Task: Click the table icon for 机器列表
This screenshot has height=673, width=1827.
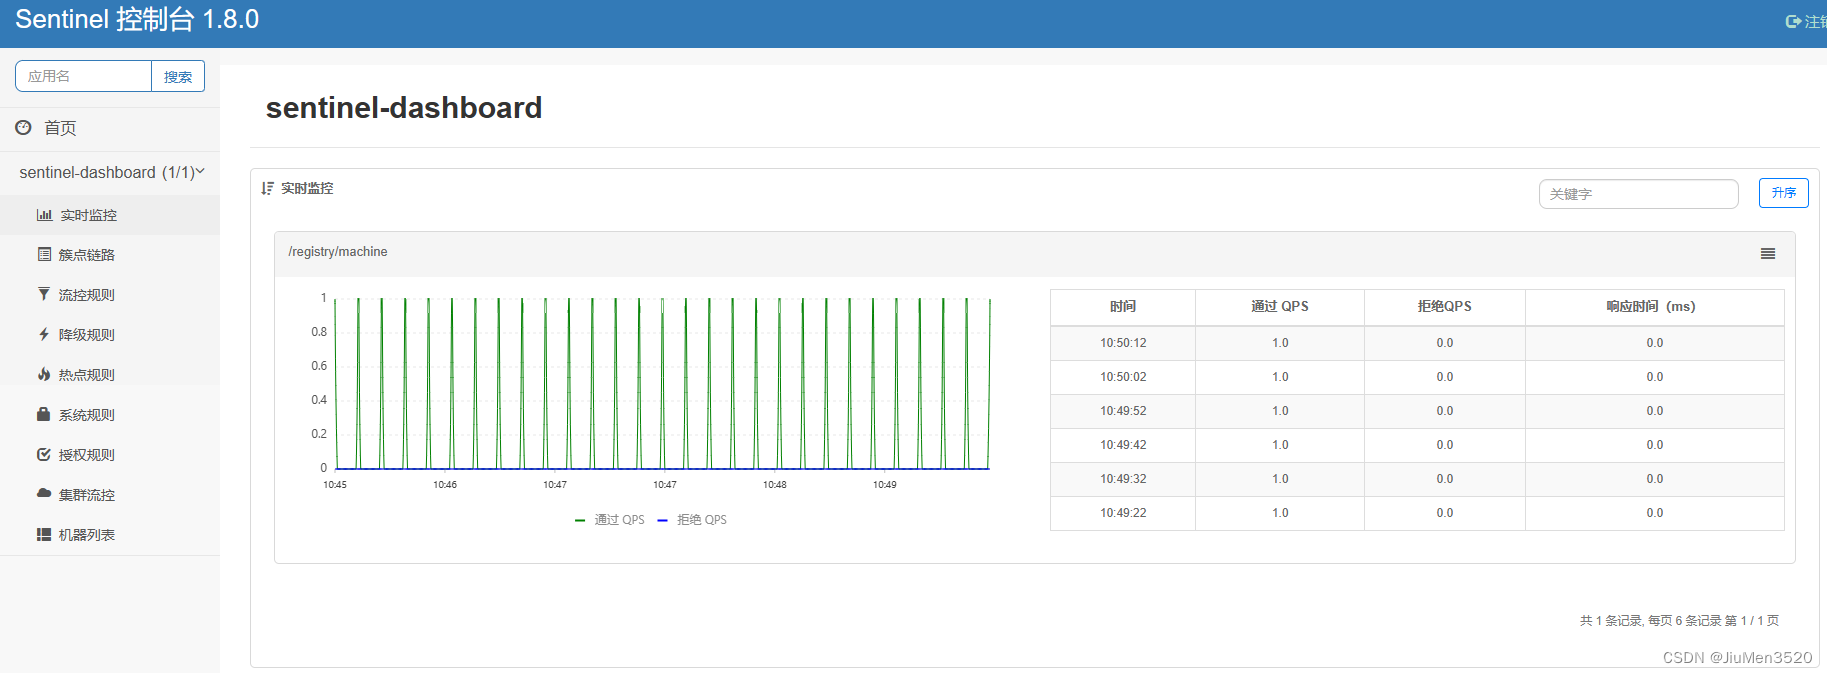Action: click(x=44, y=534)
